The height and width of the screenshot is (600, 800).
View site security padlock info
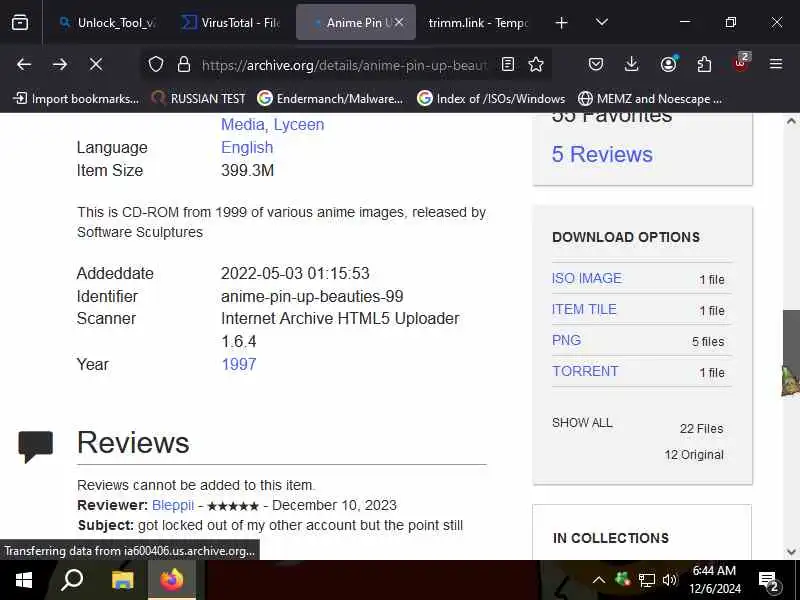[184, 64]
